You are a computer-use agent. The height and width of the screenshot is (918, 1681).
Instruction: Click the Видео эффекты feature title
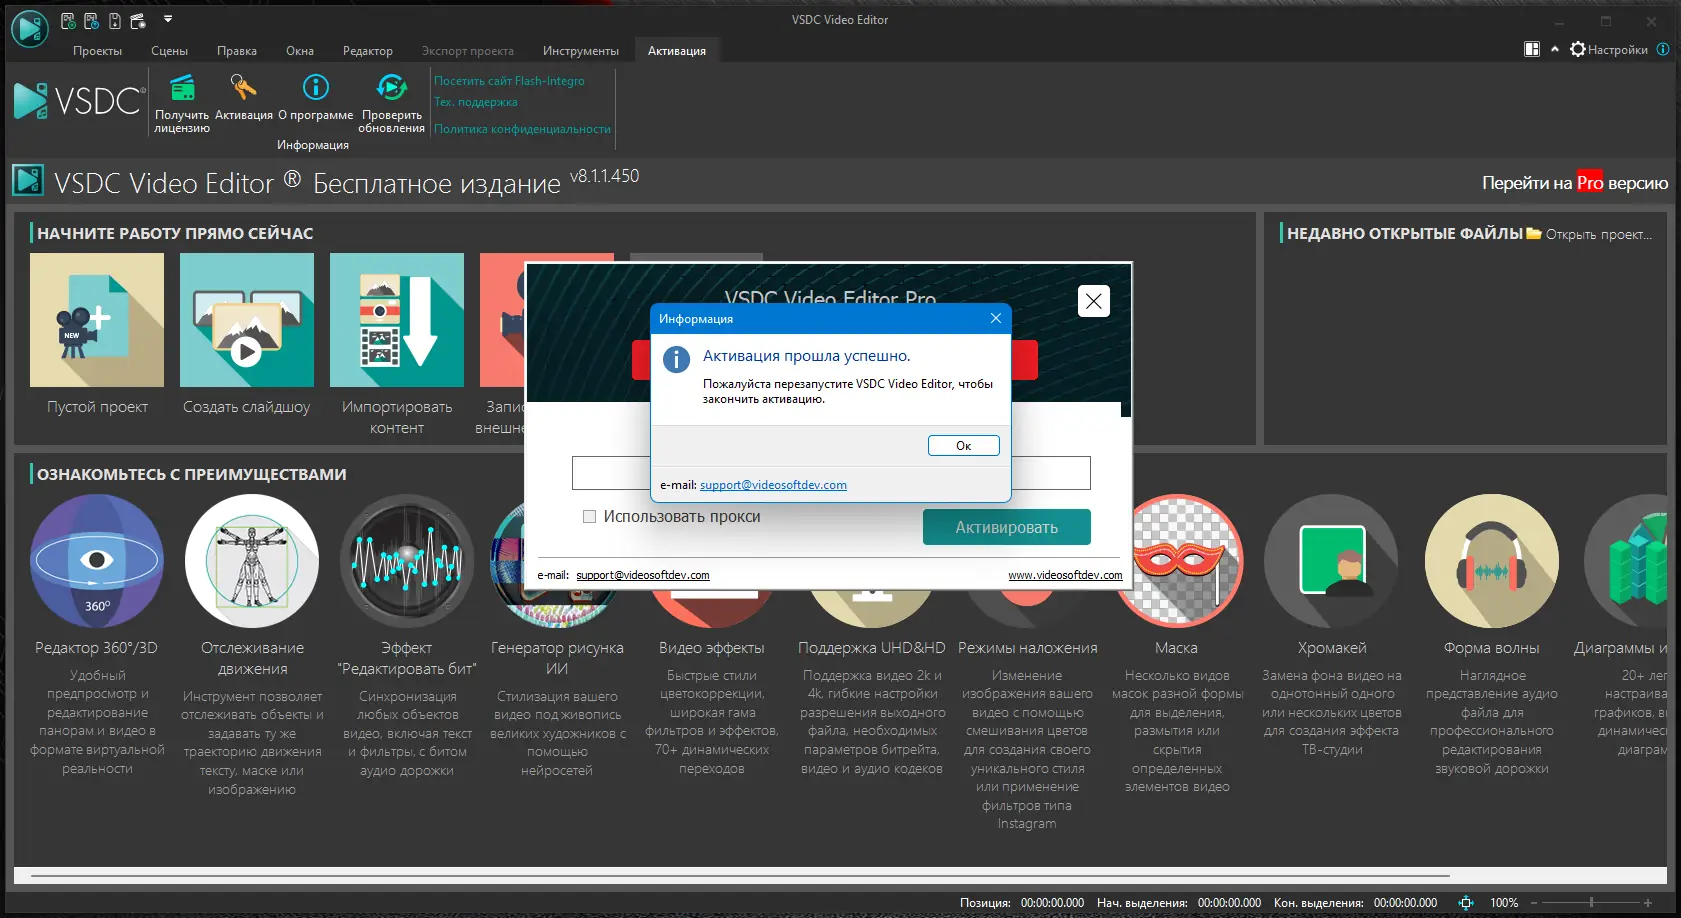pos(712,648)
